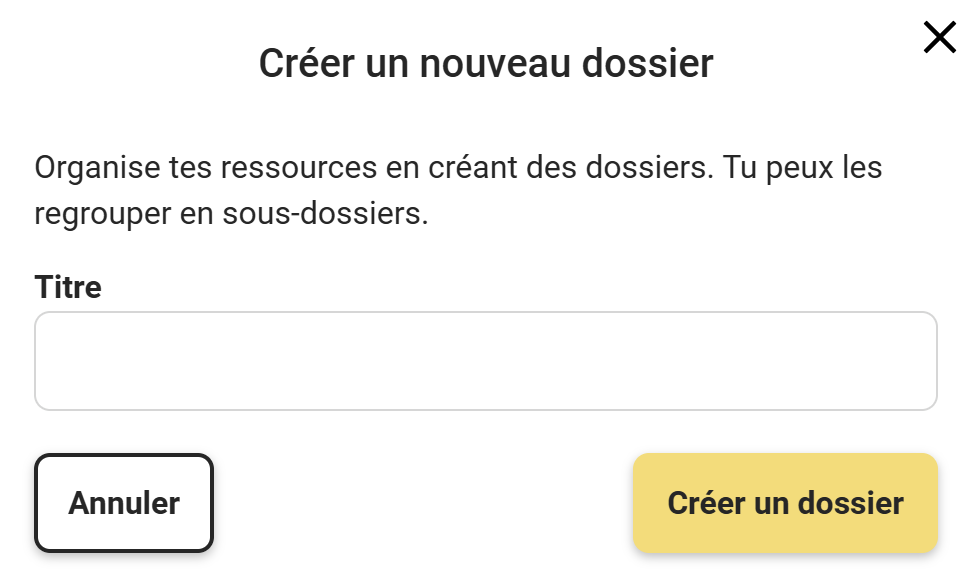Click the "regrouper en sous-dossiers" text line
This screenshot has height=584, width=957.
click(231, 214)
